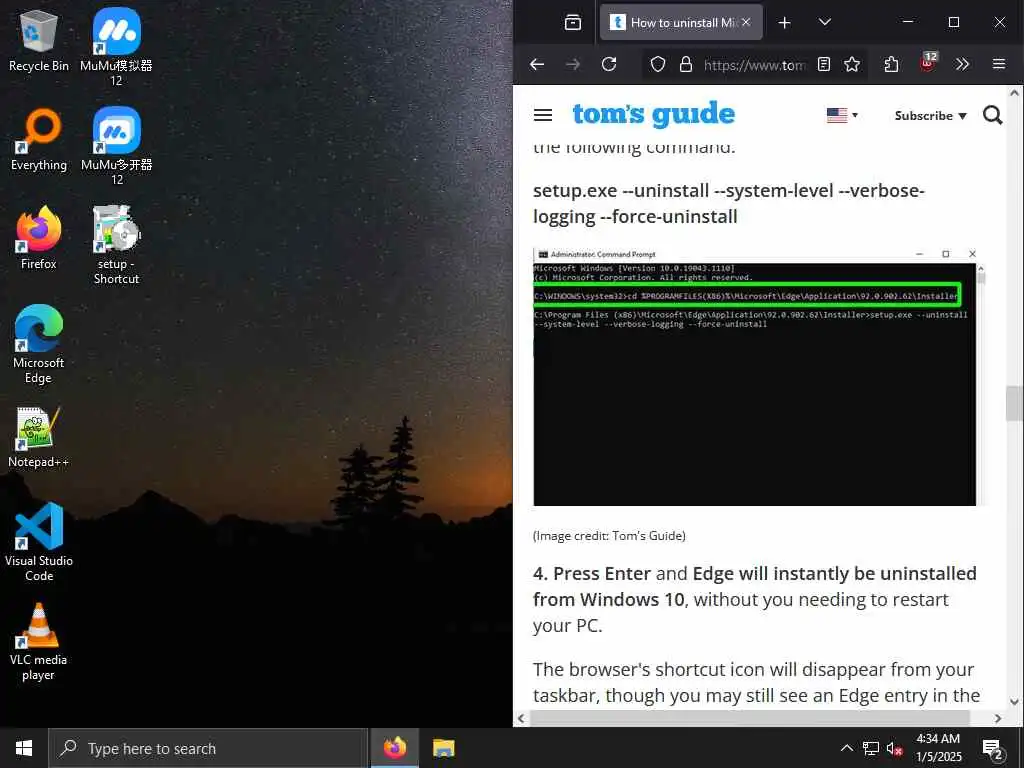Open the Firefox Extensions puzzle icon
1024x768 pixels.
(891, 64)
